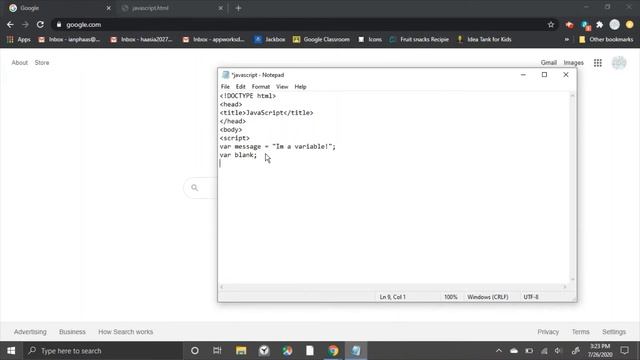The width and height of the screenshot is (640, 360).
Task: Open the Terms footer link
Action: (x=580, y=332)
